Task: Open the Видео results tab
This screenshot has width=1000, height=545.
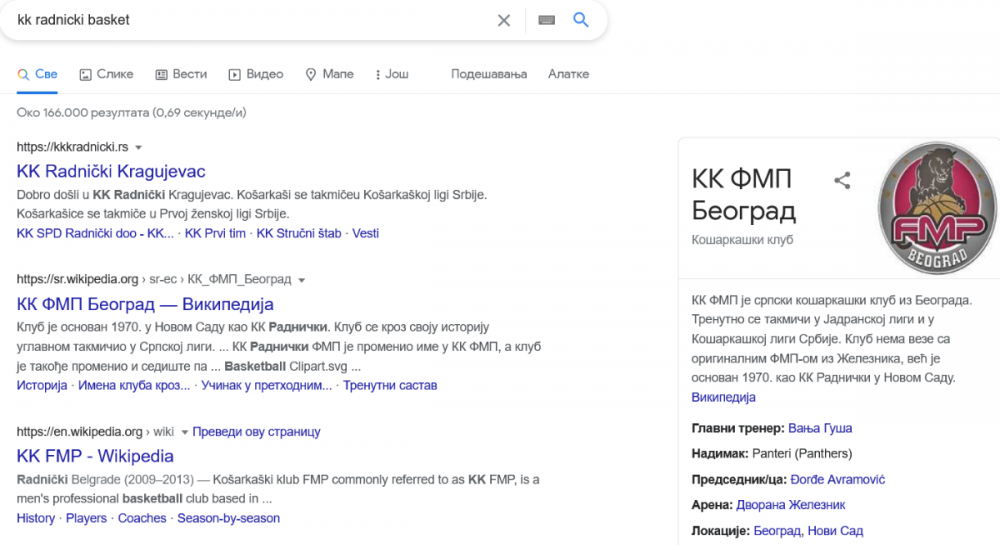Action: pyautogui.click(x=256, y=74)
